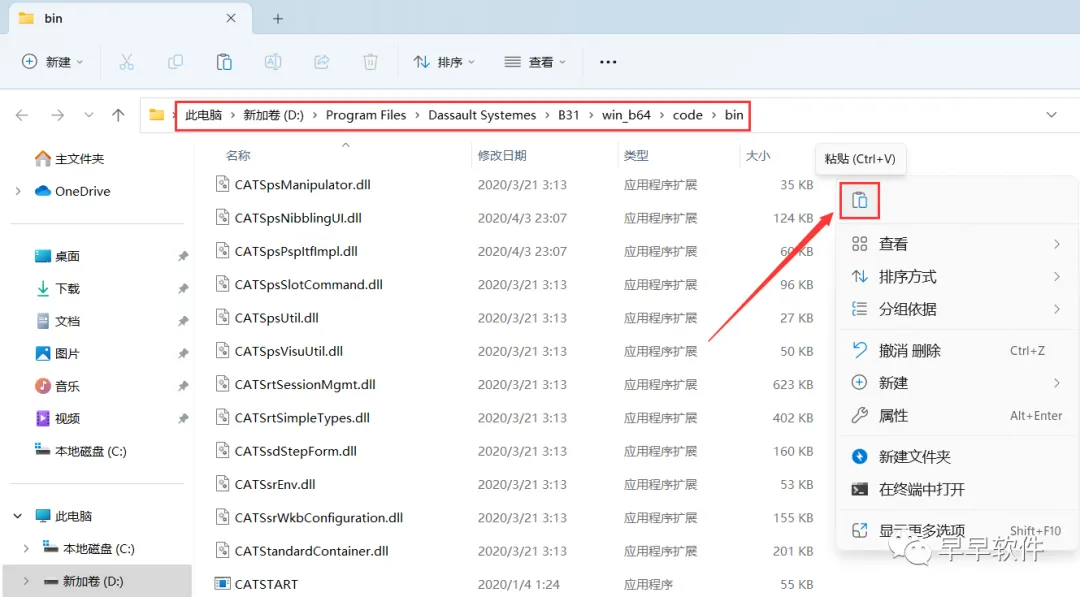Image resolution: width=1080 pixels, height=597 pixels.
Task: Open the 查看 view dropdown in toolbar
Action: [535, 62]
